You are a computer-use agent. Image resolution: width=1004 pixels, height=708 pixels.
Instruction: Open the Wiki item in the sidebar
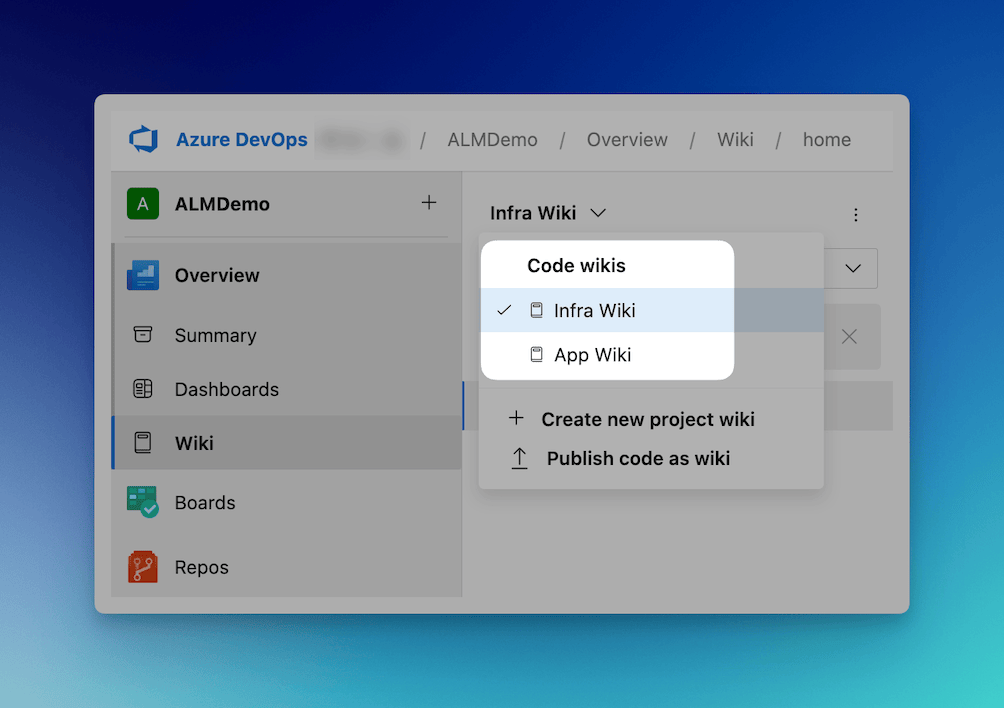(194, 443)
